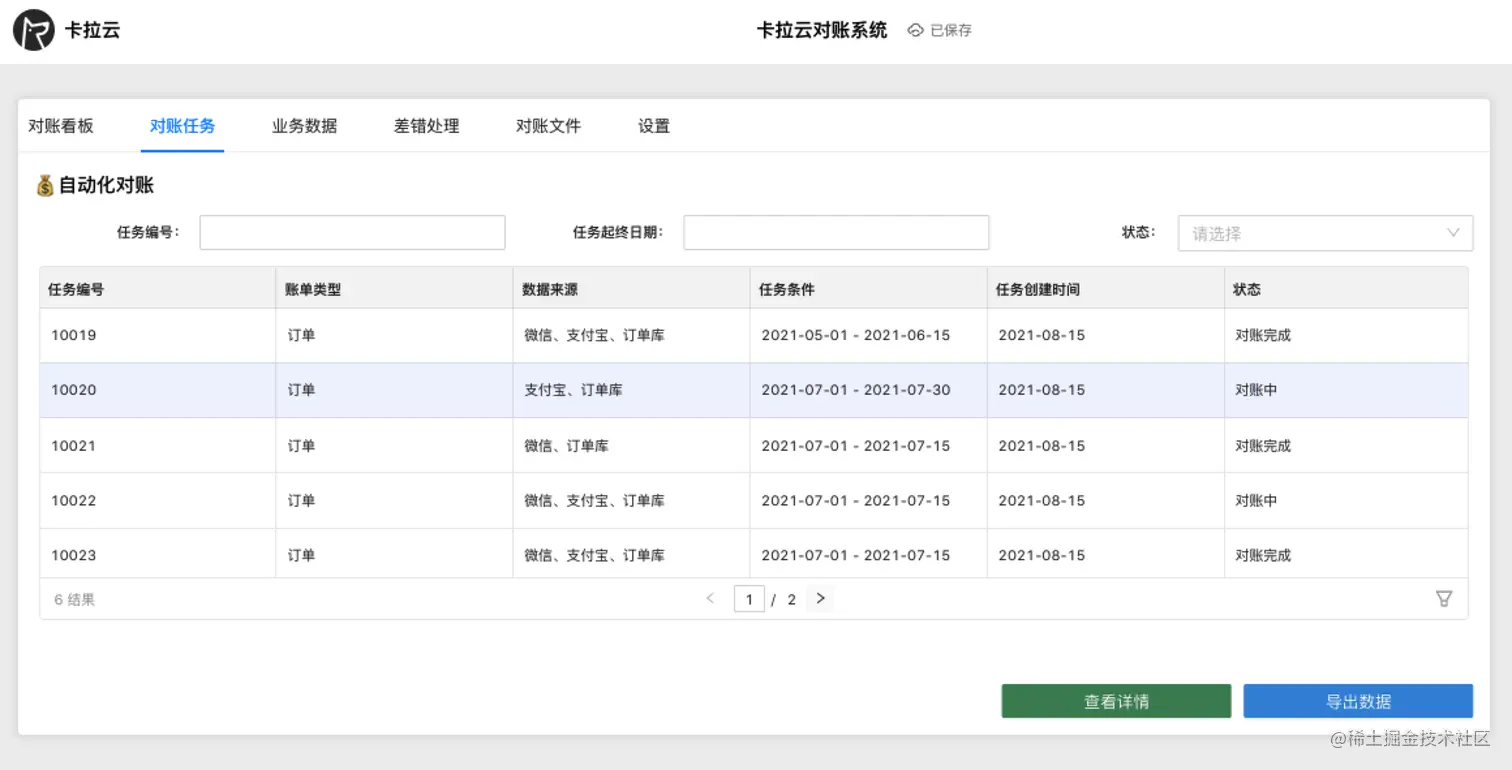The height and width of the screenshot is (770, 1512).
Task: Click the next page arrow
Action: [819, 598]
